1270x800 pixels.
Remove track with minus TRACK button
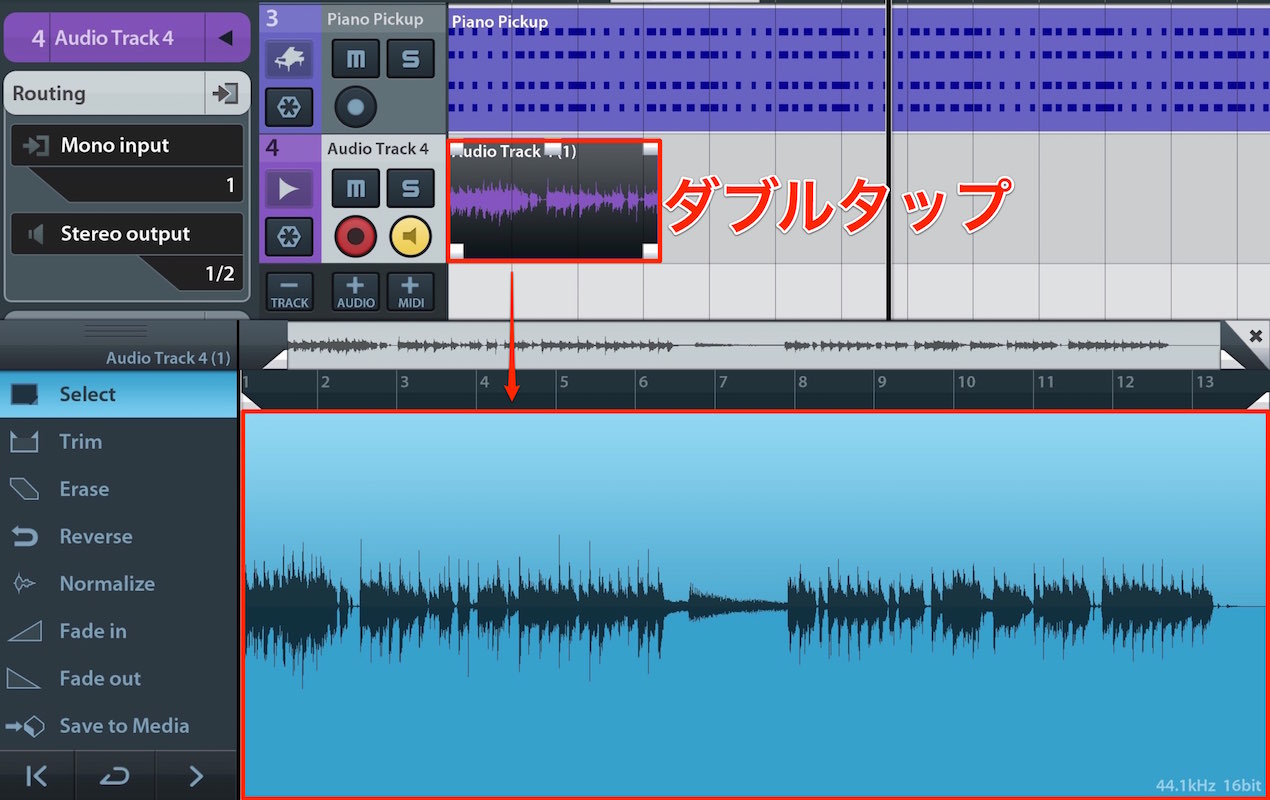coord(290,291)
